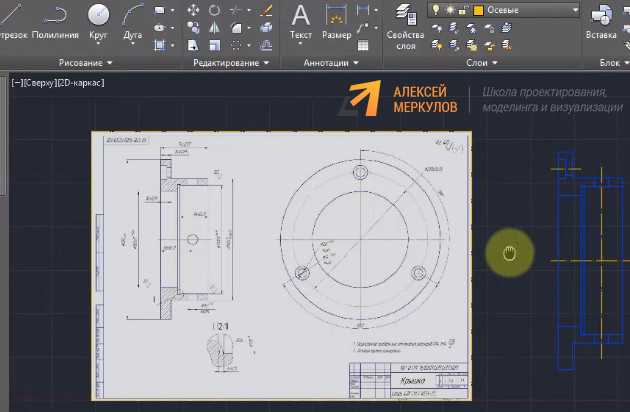This screenshot has width=630, height=412.
Task: Toggle Осевые layer freeze sun icon
Action: [x=450, y=10]
